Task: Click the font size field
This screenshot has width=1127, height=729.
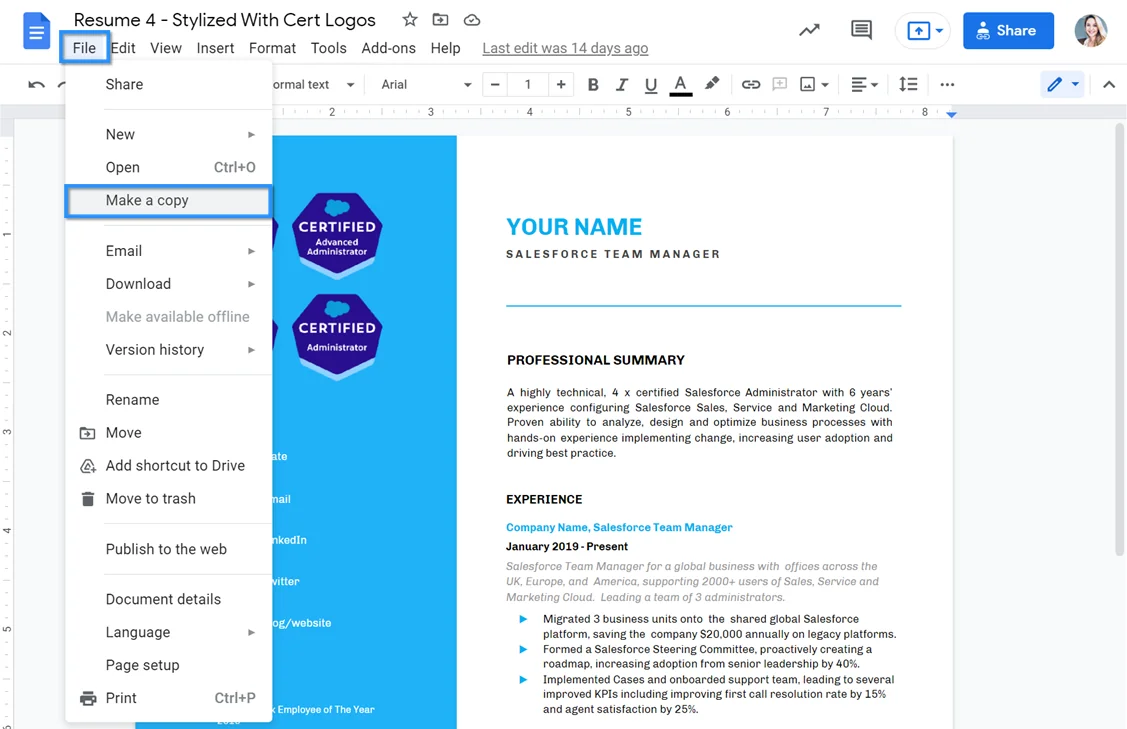Action: 528,85
